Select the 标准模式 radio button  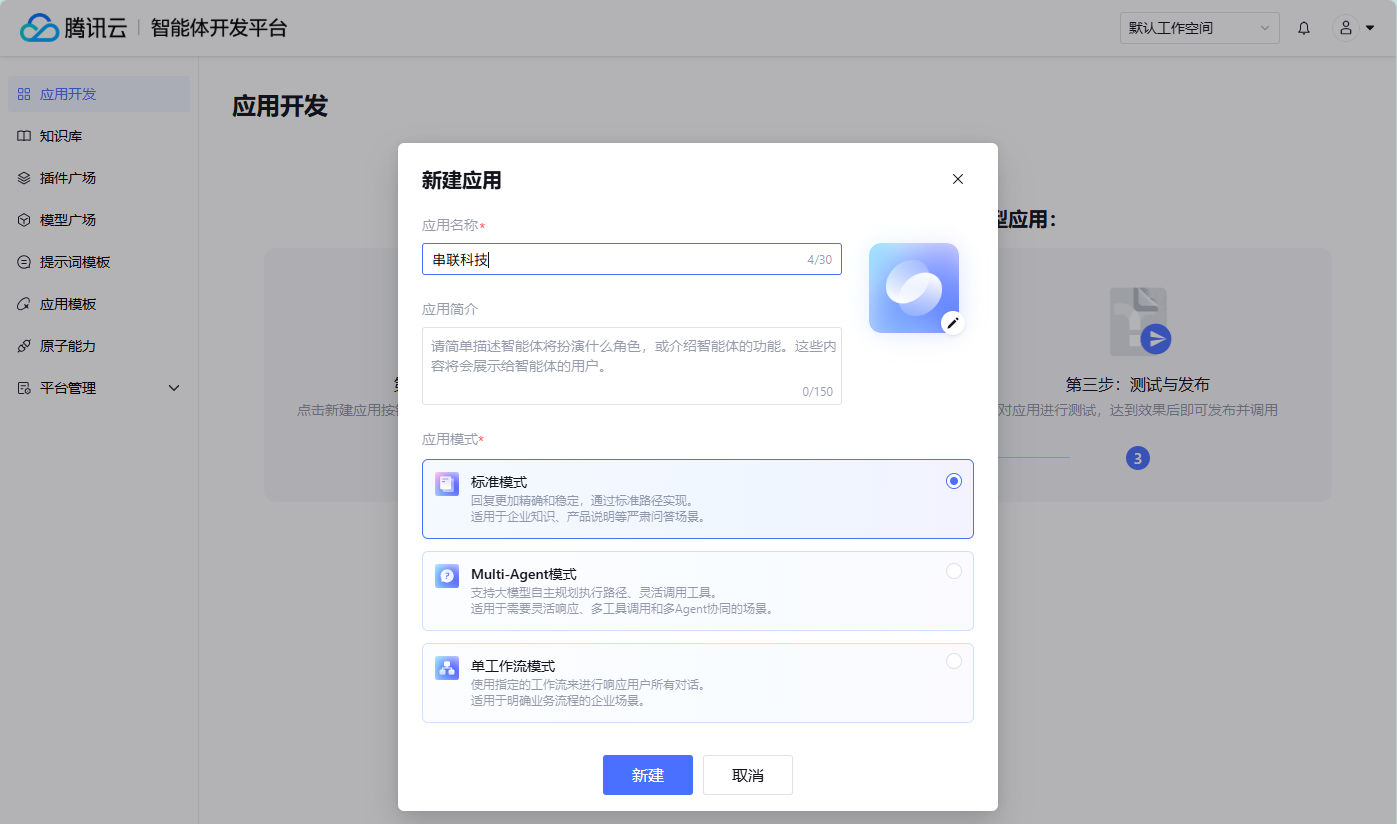click(x=954, y=481)
